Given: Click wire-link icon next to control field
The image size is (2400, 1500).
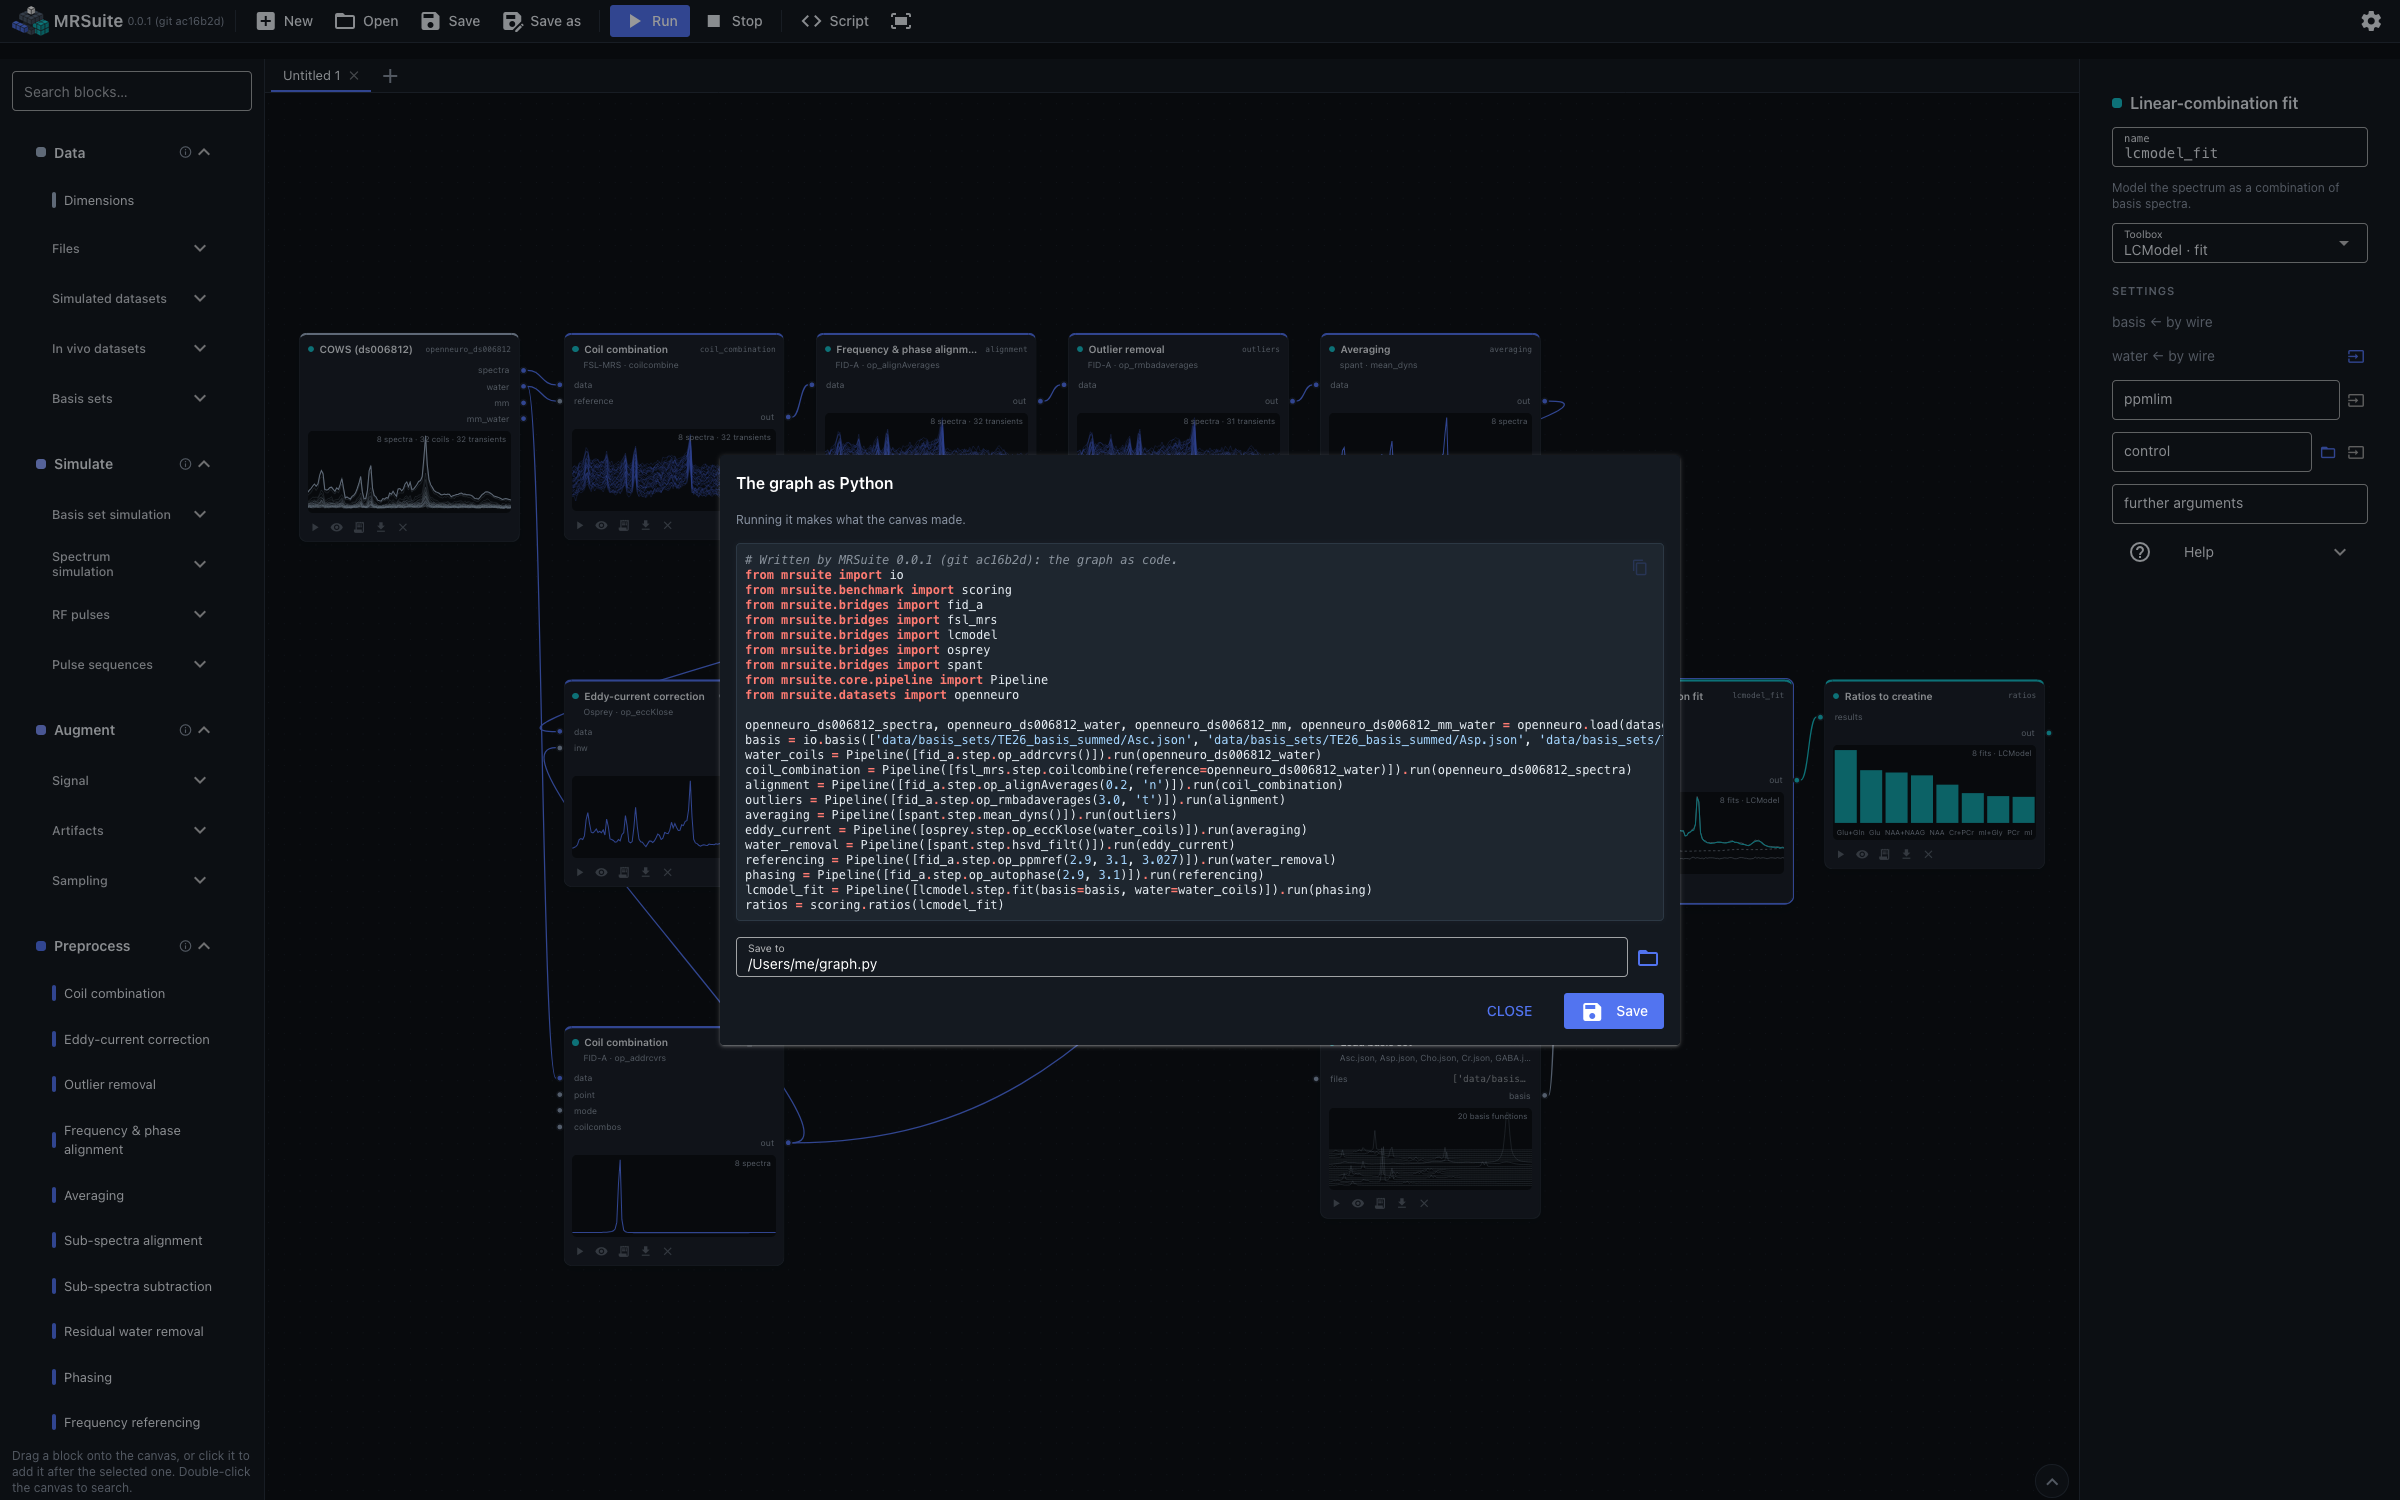Looking at the screenshot, I should 2356,452.
